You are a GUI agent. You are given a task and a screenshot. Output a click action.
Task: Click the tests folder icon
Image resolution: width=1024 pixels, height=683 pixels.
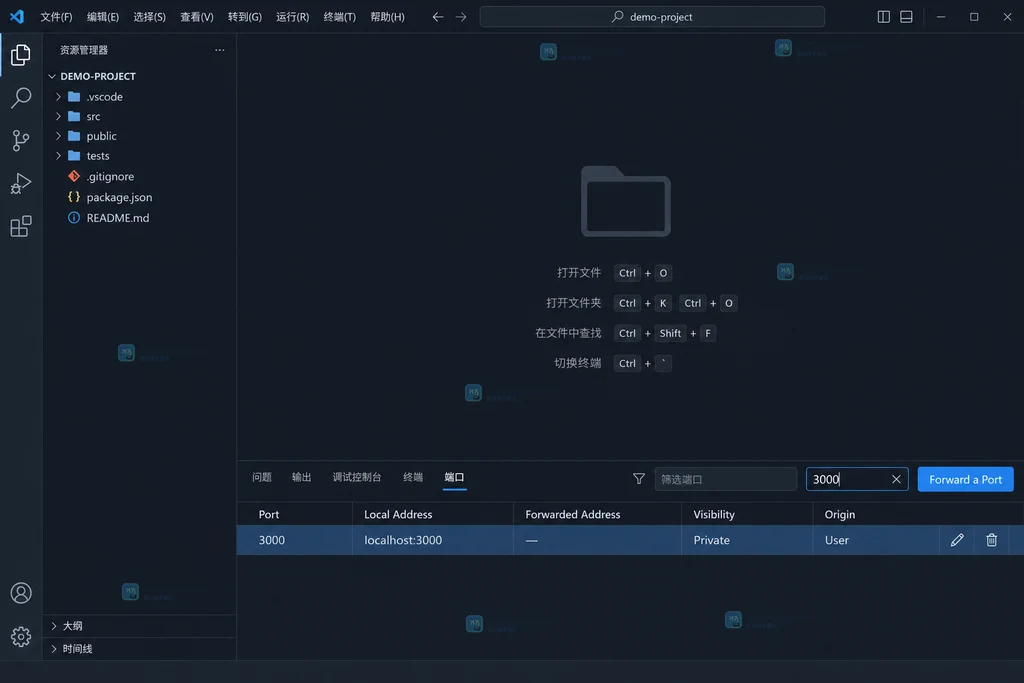[74, 155]
